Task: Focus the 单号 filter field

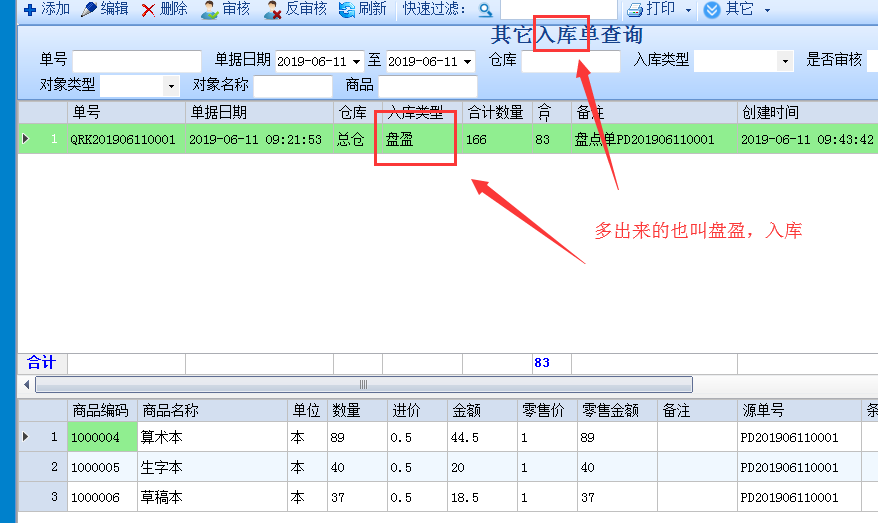Action: coord(137,60)
